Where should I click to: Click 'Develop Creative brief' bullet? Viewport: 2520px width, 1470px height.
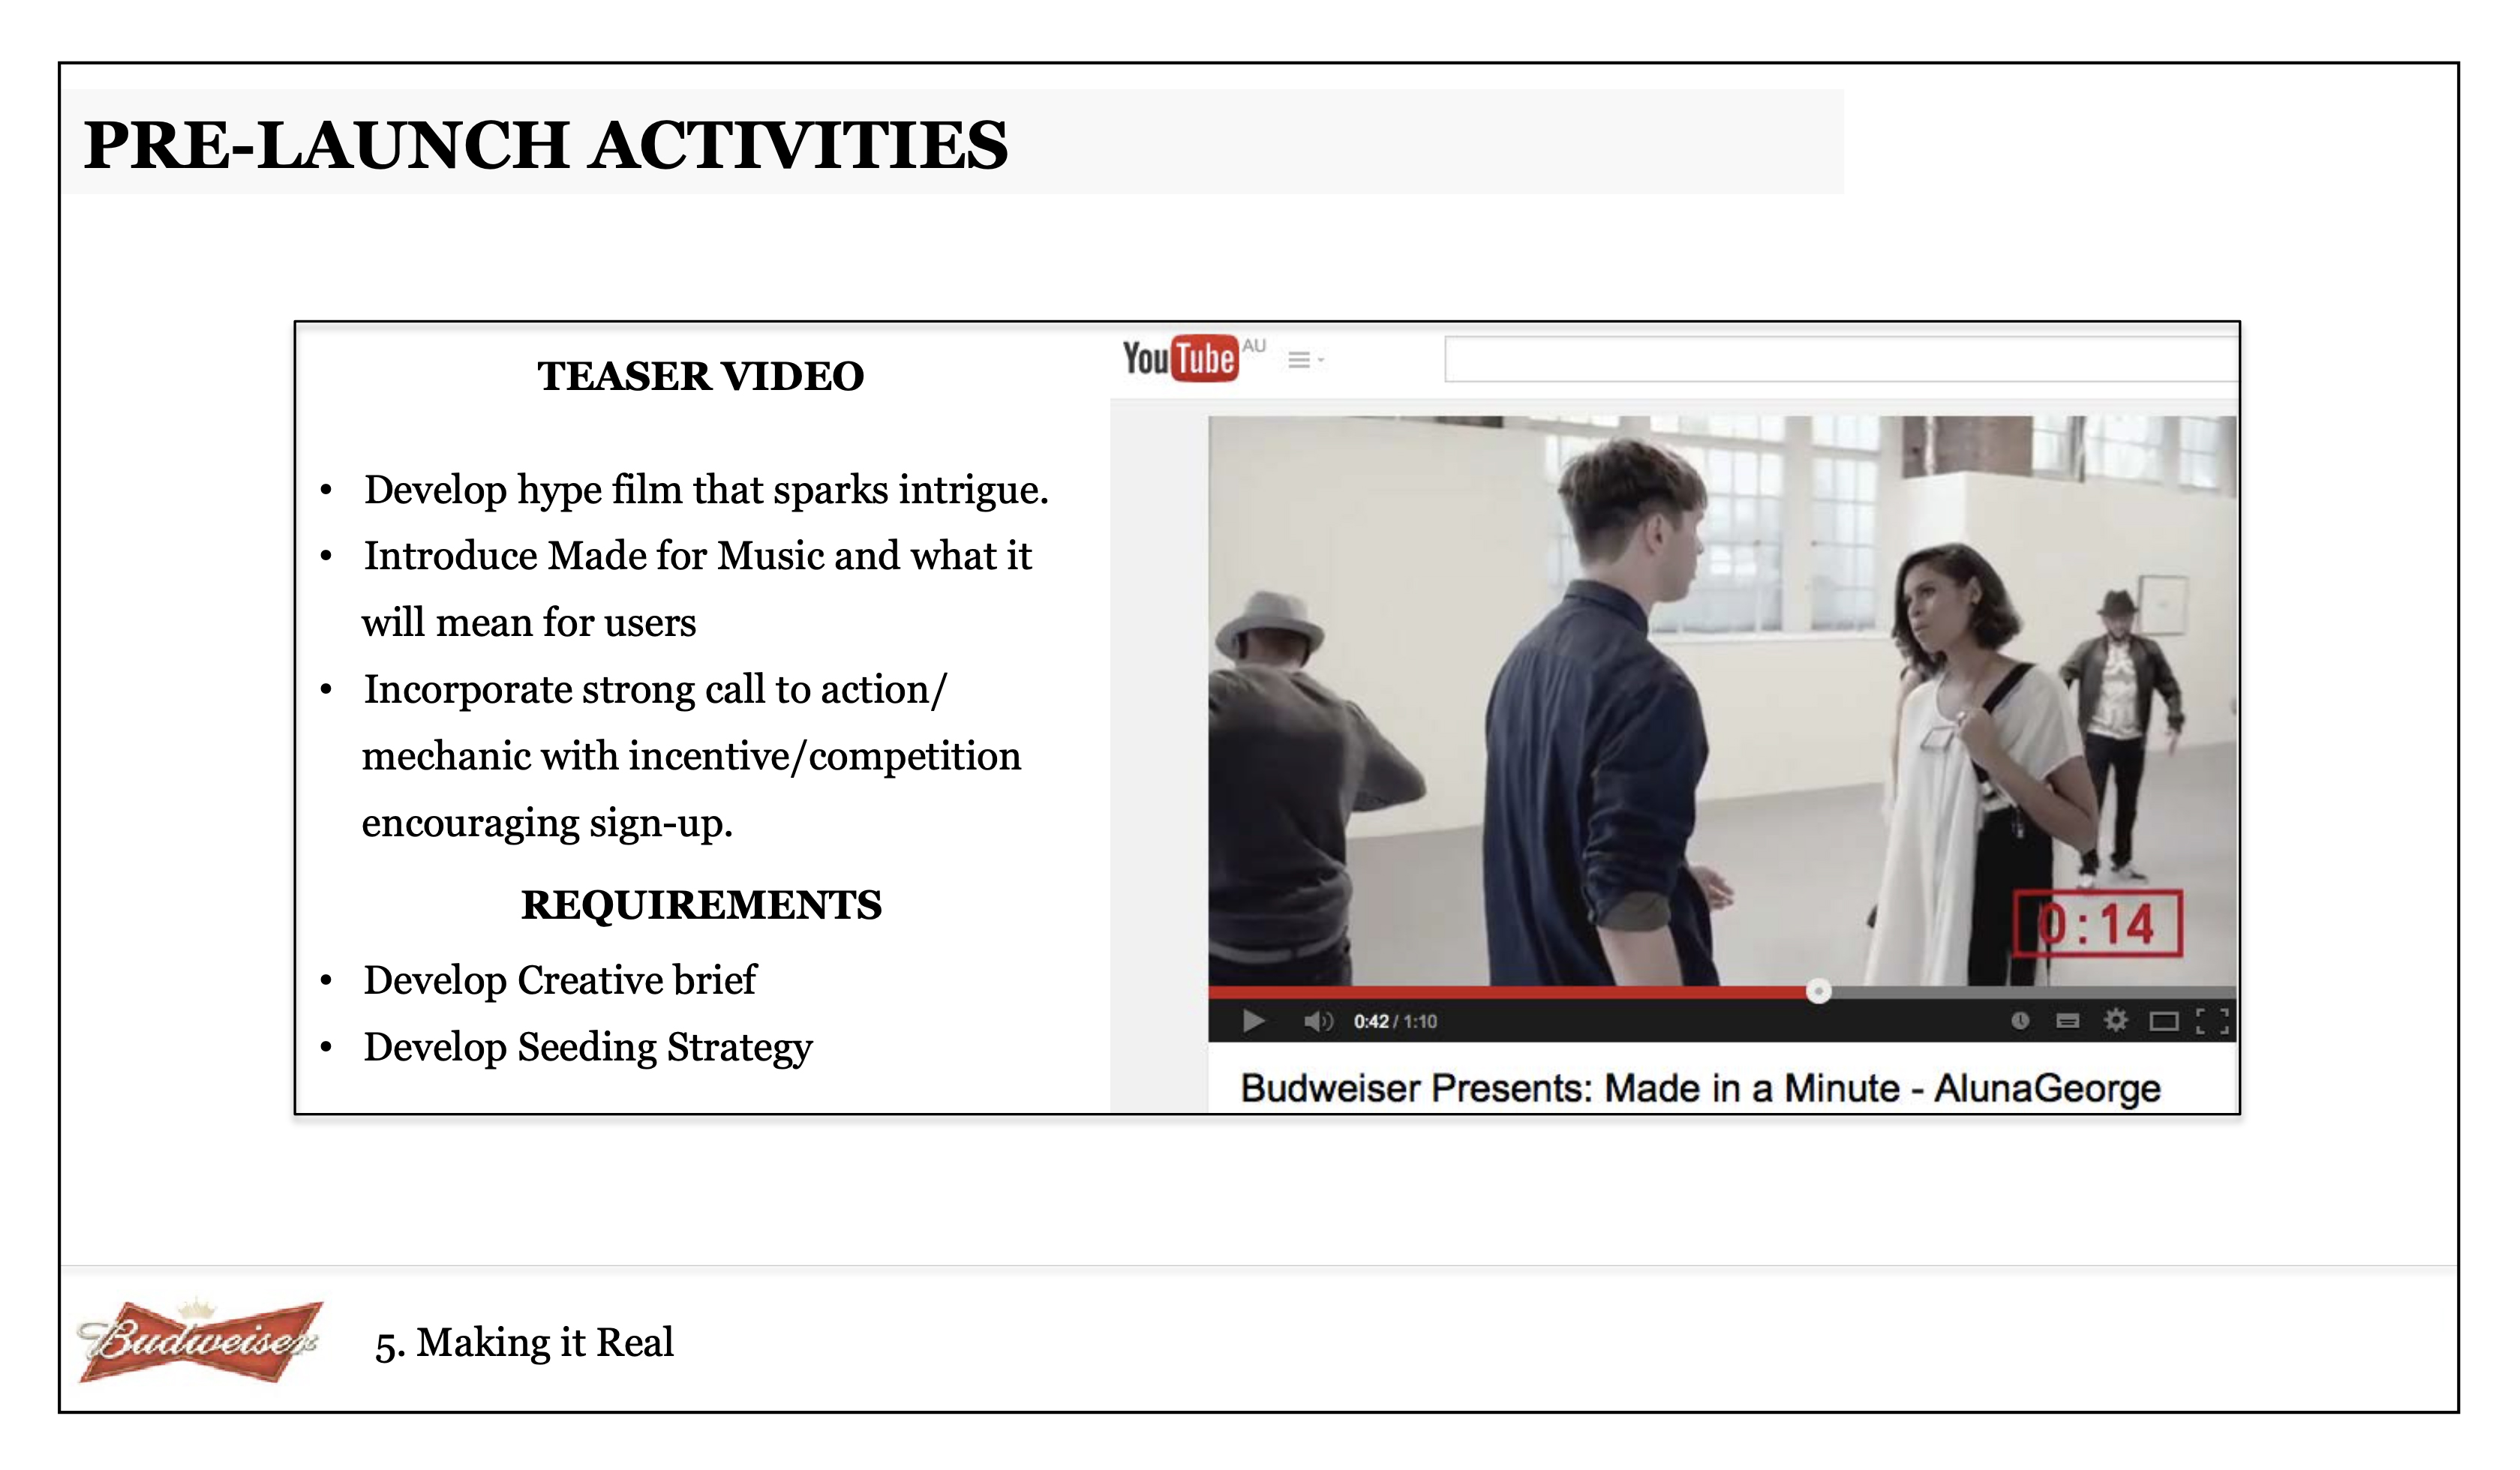point(560,980)
